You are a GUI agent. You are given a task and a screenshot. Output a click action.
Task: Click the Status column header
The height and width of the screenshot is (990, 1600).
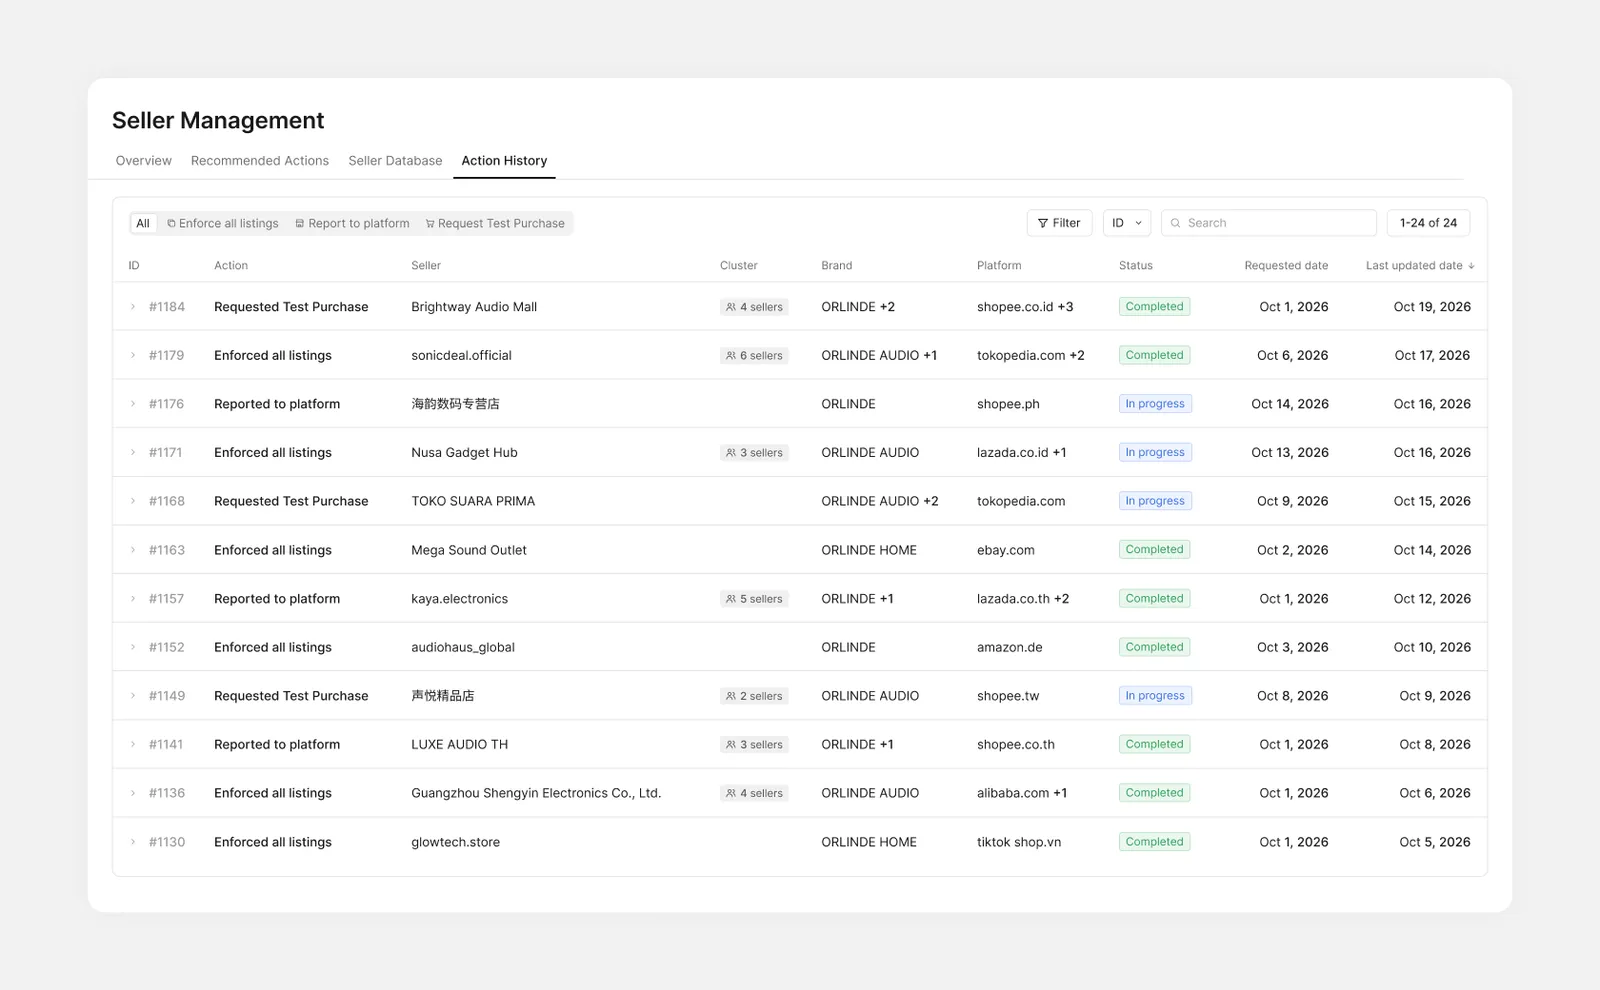(1136, 266)
